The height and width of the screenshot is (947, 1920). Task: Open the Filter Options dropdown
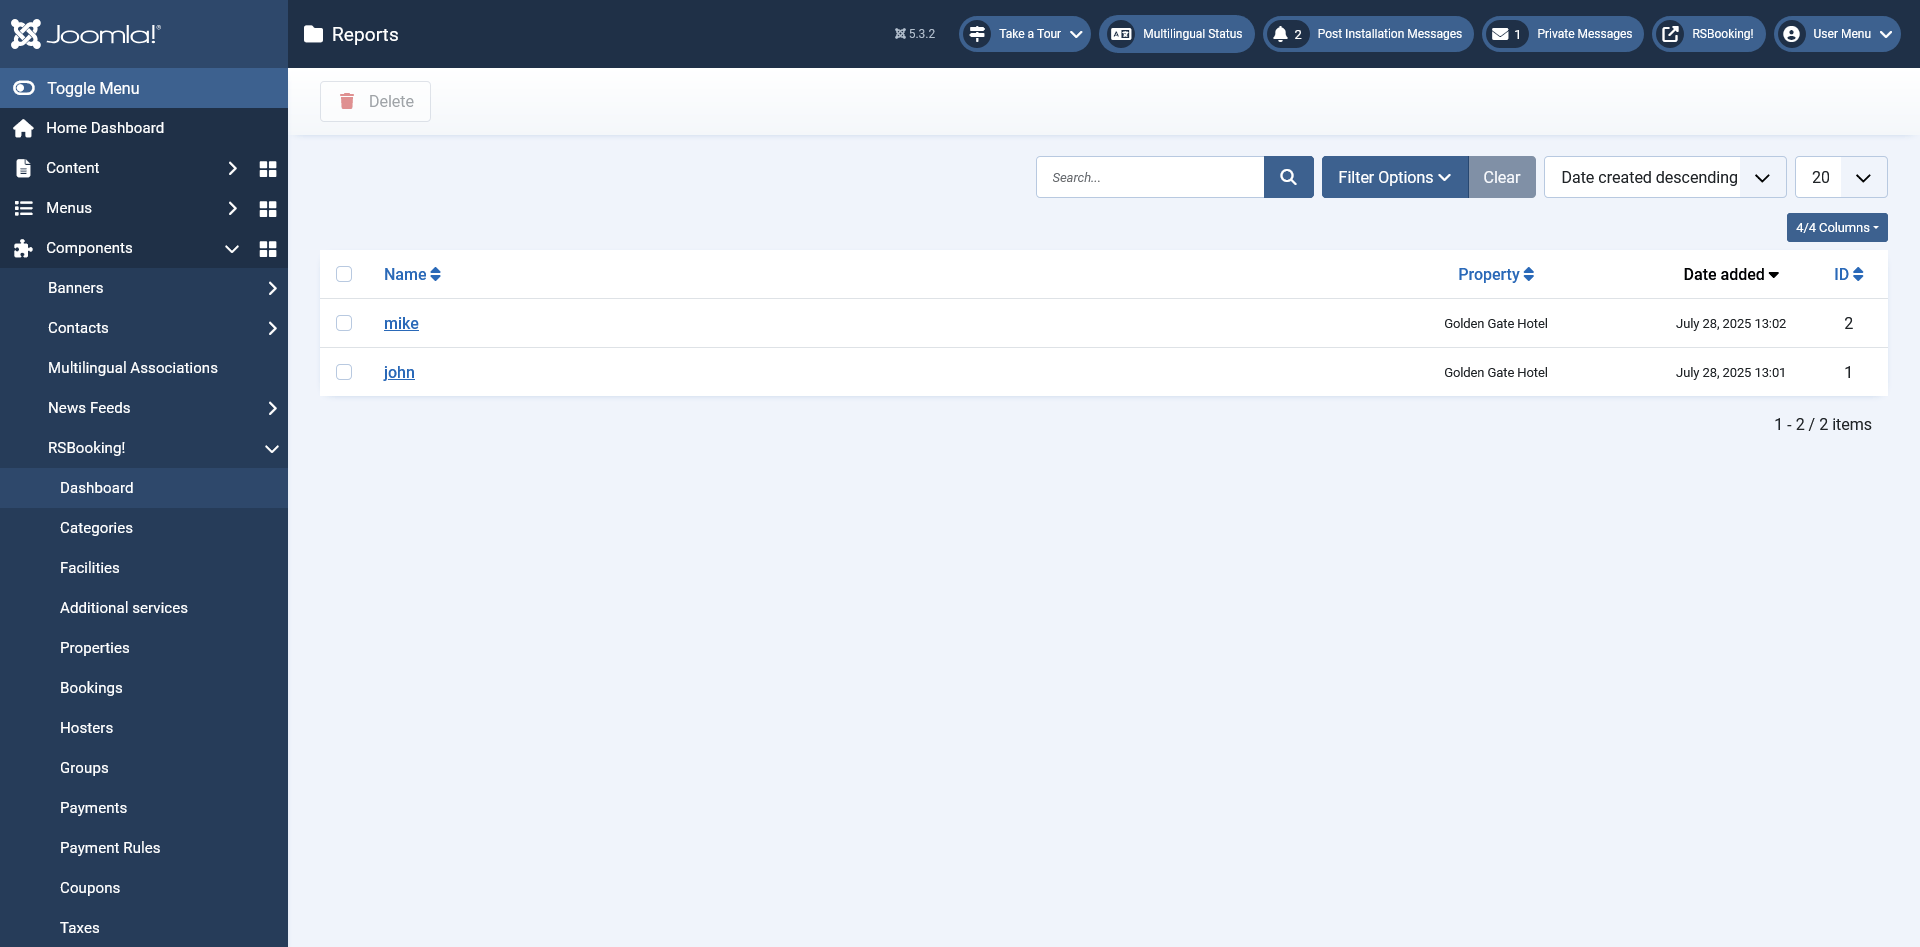click(1395, 177)
